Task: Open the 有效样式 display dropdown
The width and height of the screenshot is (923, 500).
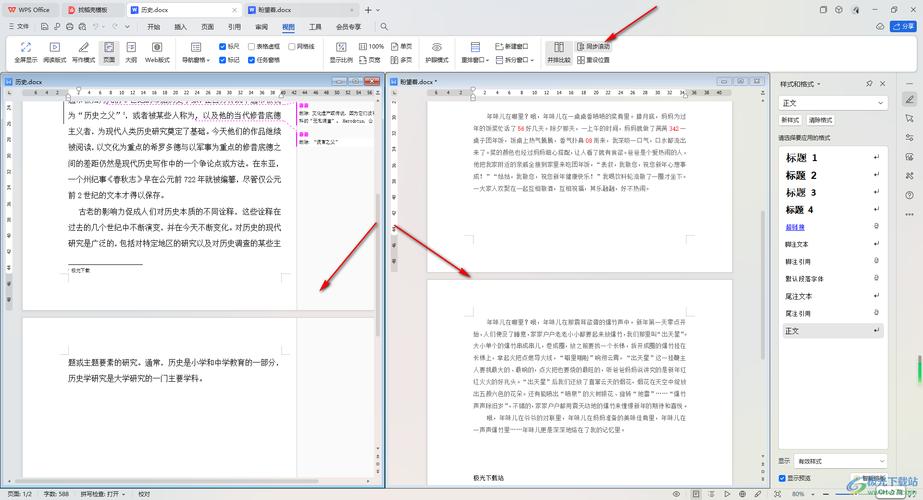Action: click(840, 461)
